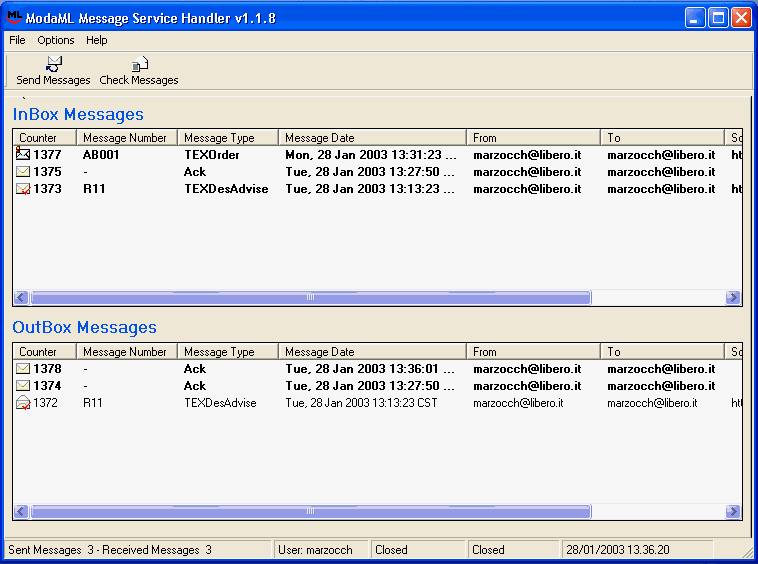Sort OutBox by Counter column header
The height and width of the screenshot is (564, 758).
point(44,352)
